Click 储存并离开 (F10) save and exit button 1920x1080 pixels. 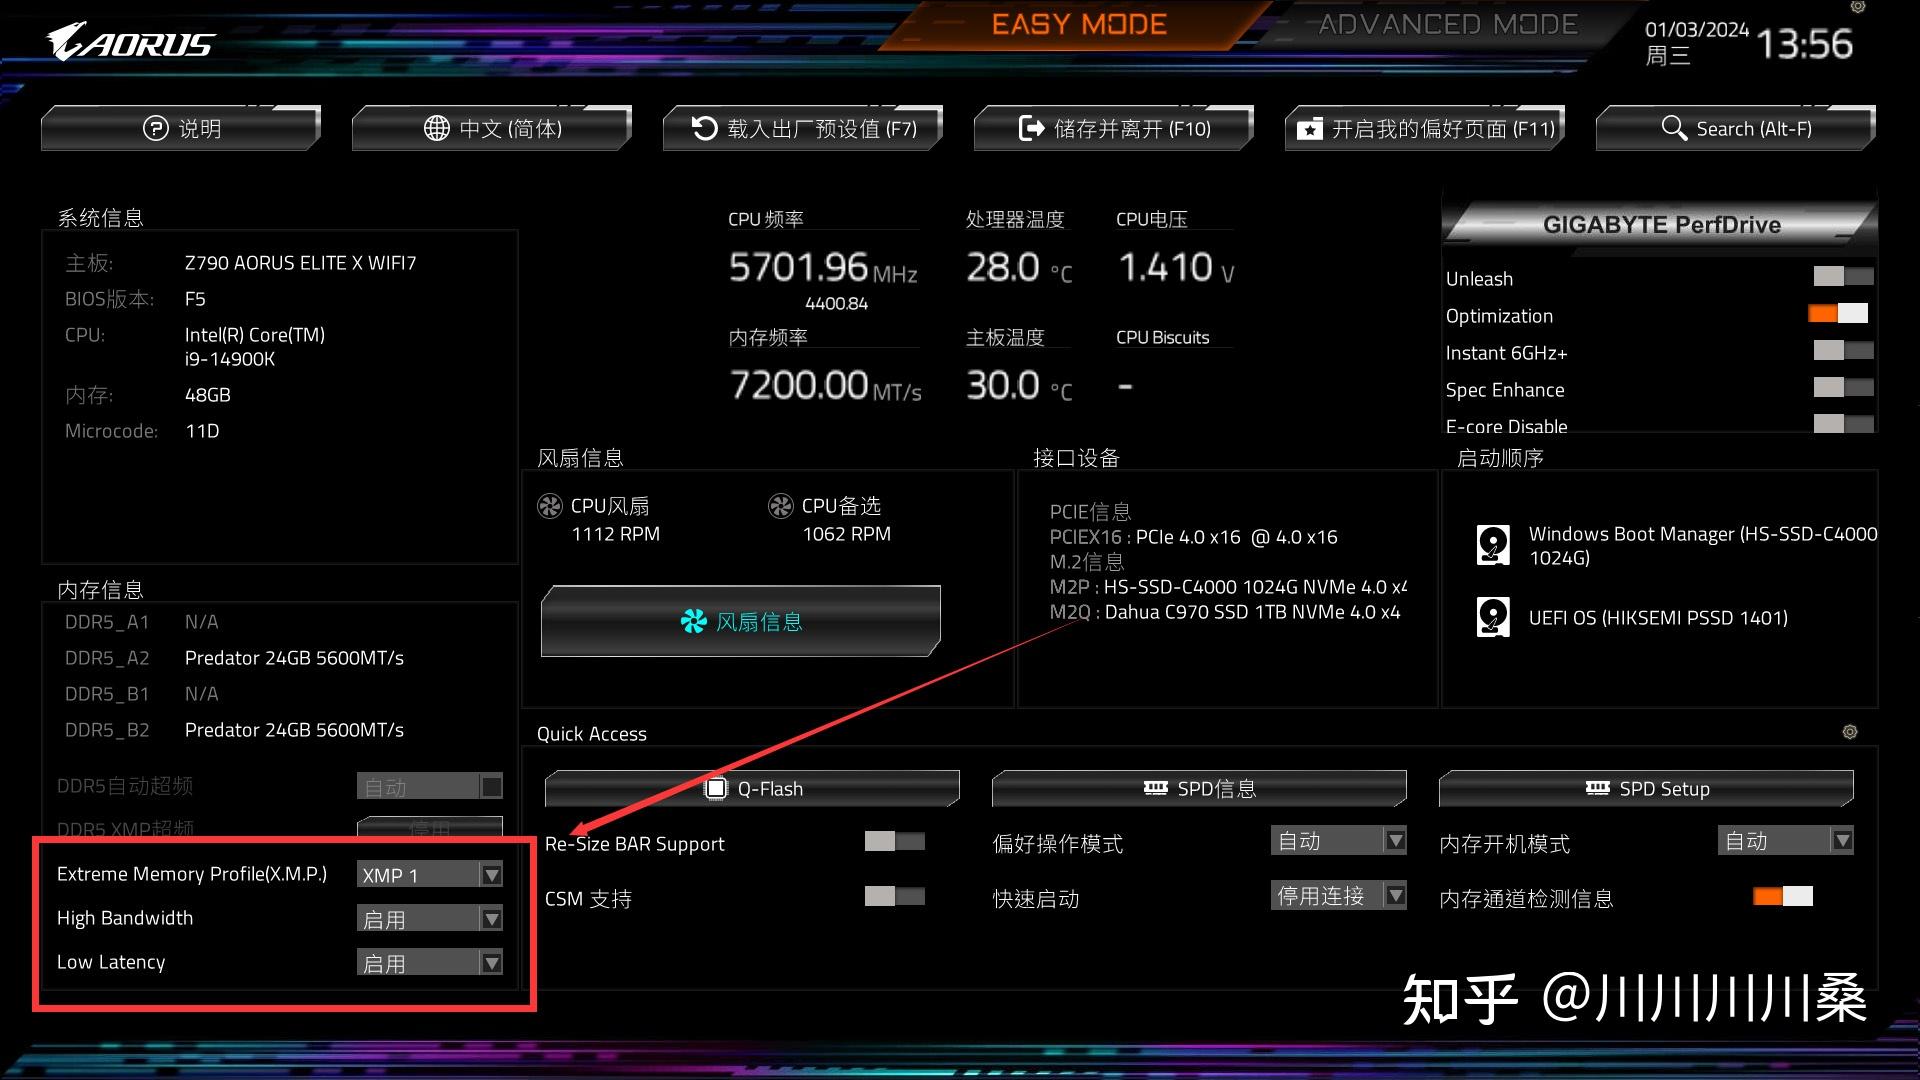[x=1116, y=128]
